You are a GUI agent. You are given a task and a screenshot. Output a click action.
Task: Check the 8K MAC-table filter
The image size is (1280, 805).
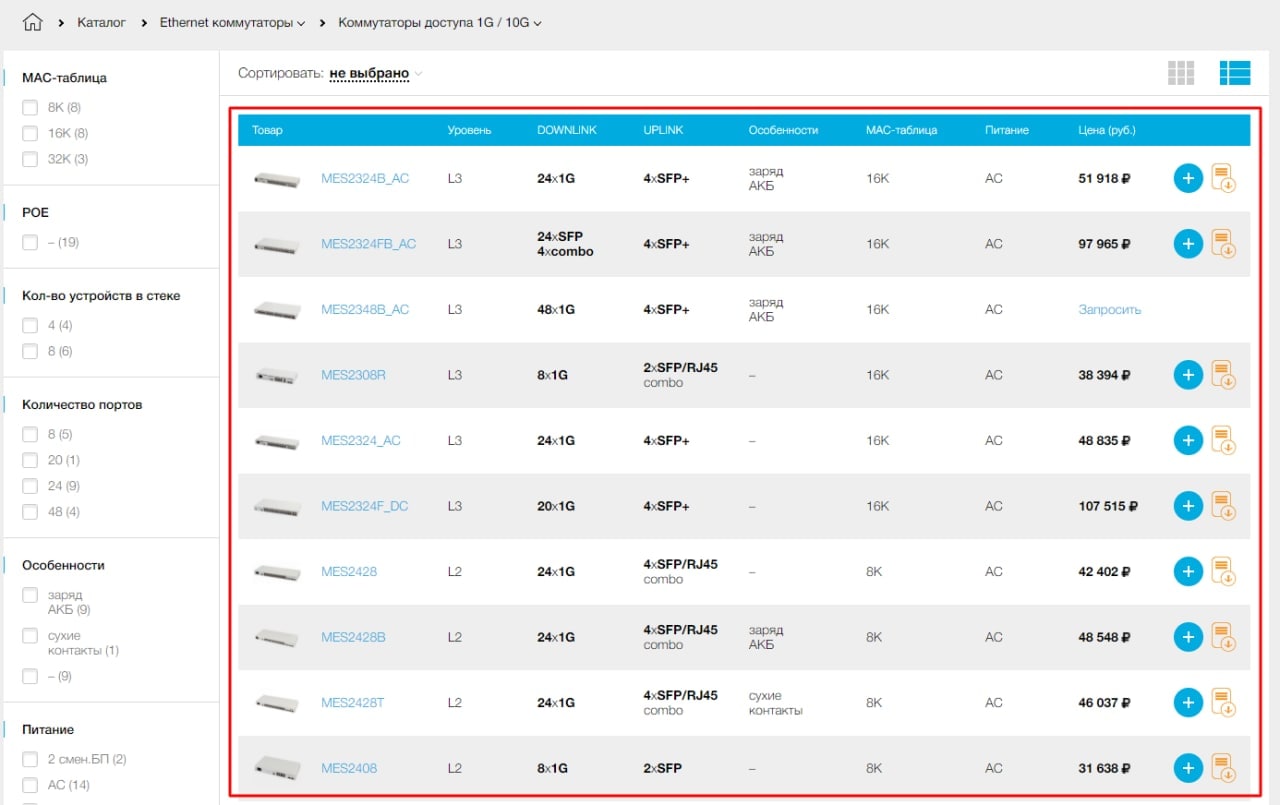coord(30,107)
